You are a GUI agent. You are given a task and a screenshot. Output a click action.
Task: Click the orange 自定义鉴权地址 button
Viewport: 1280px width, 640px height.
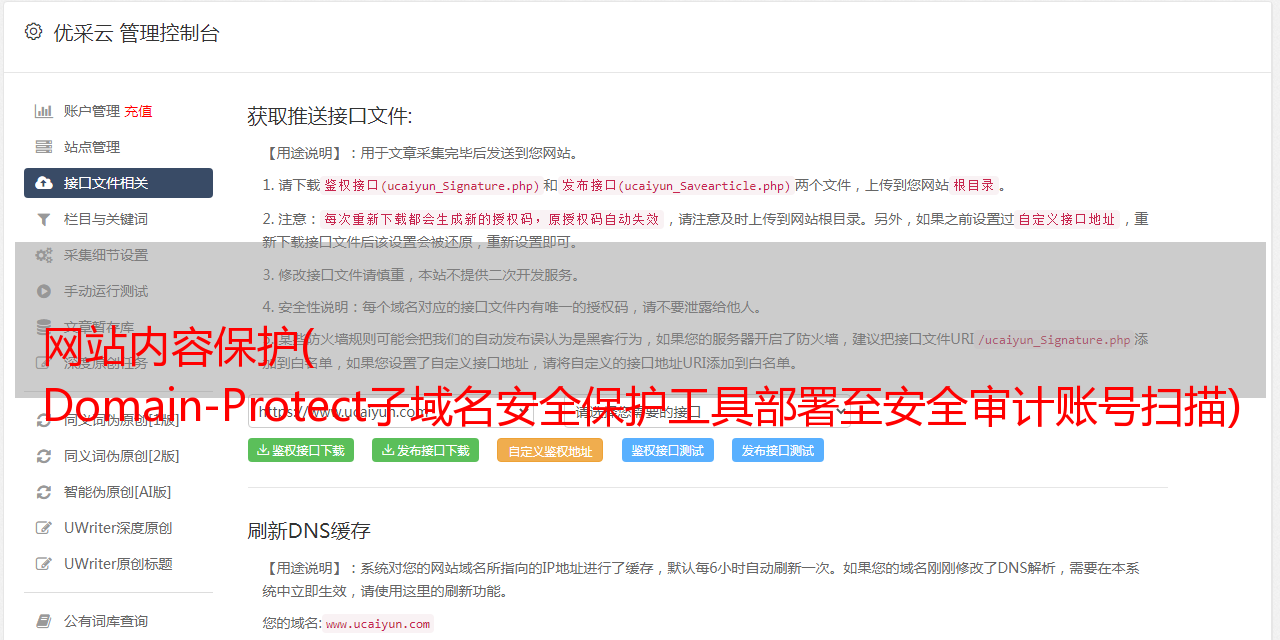pyautogui.click(x=550, y=450)
